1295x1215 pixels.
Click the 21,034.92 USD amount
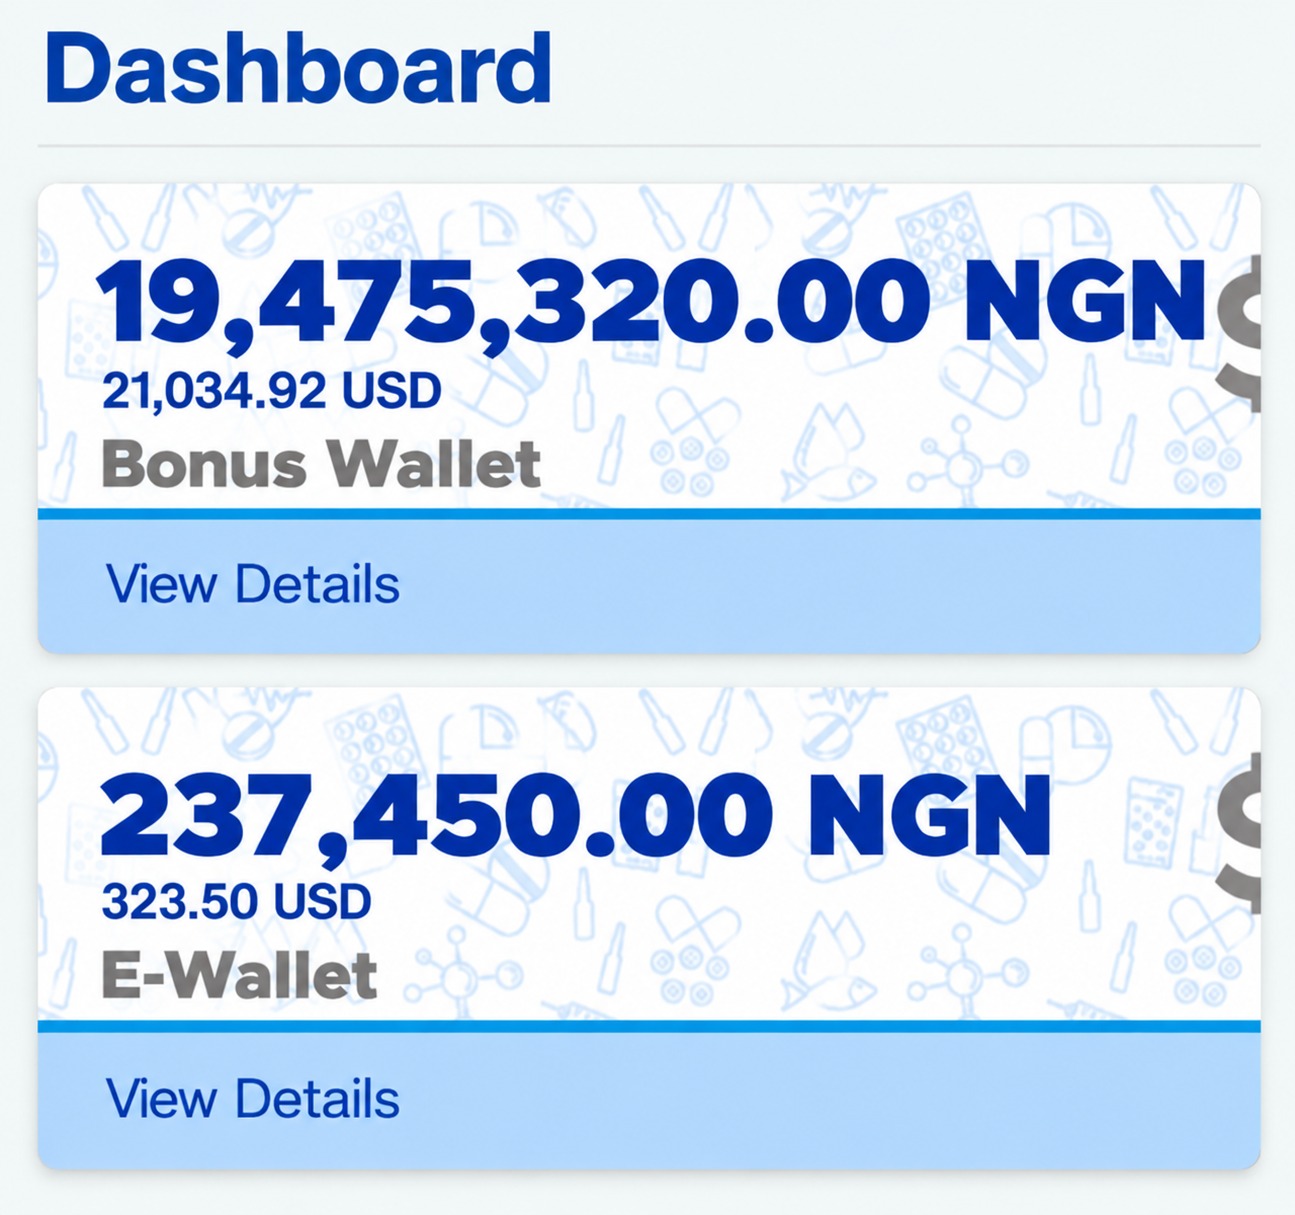click(x=271, y=391)
